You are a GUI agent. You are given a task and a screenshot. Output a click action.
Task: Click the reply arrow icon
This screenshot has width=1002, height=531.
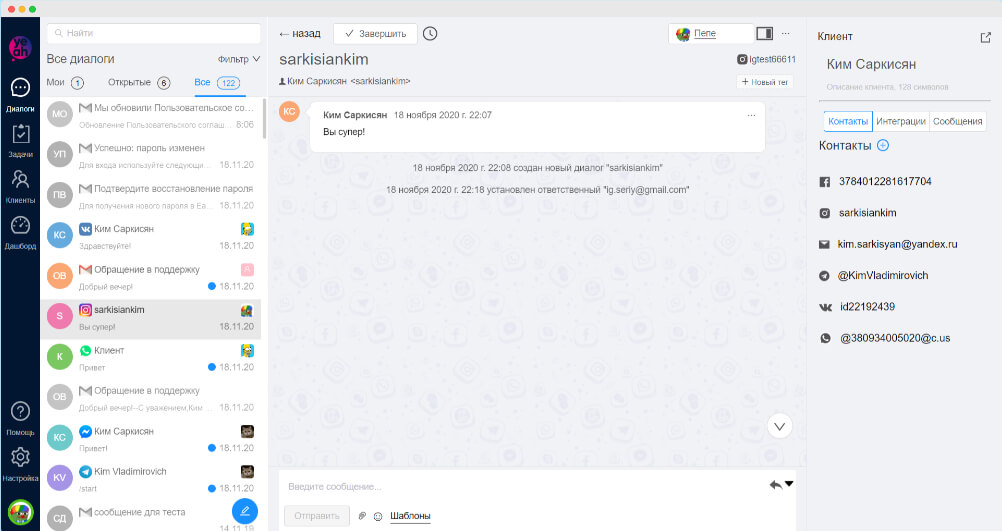click(775, 484)
